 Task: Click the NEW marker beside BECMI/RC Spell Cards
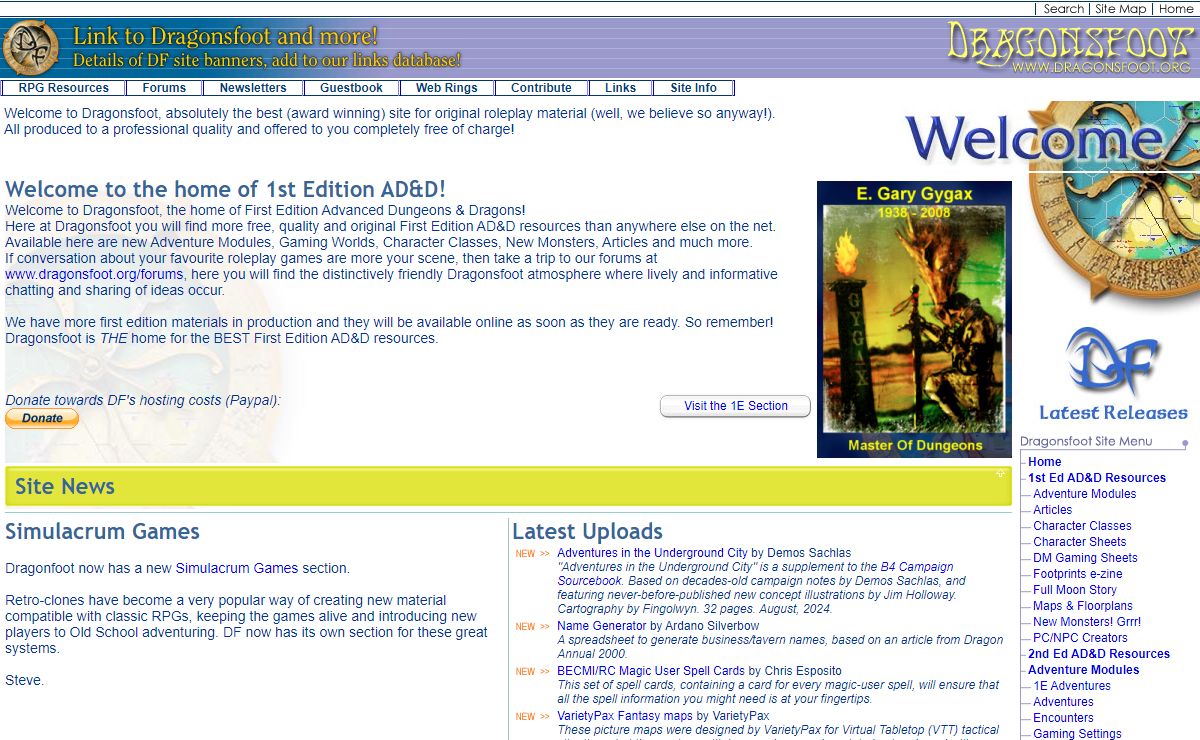(532, 671)
